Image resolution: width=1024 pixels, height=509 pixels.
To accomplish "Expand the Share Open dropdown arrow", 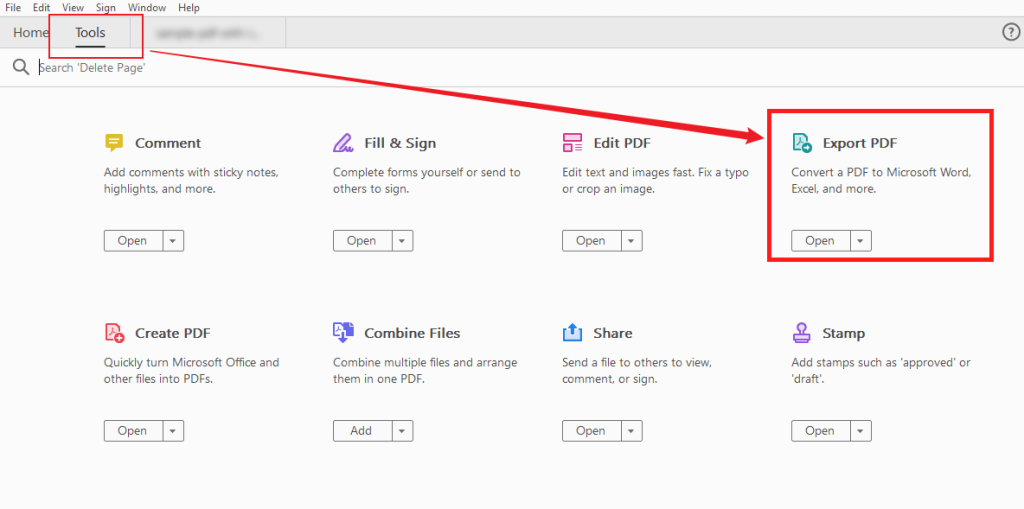I will pos(631,431).
